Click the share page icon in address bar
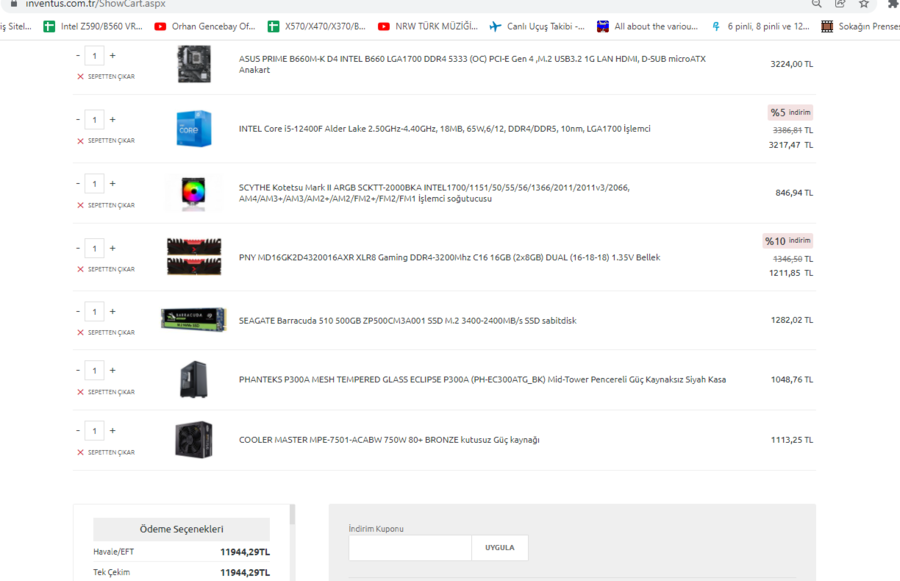 tap(840, 3)
